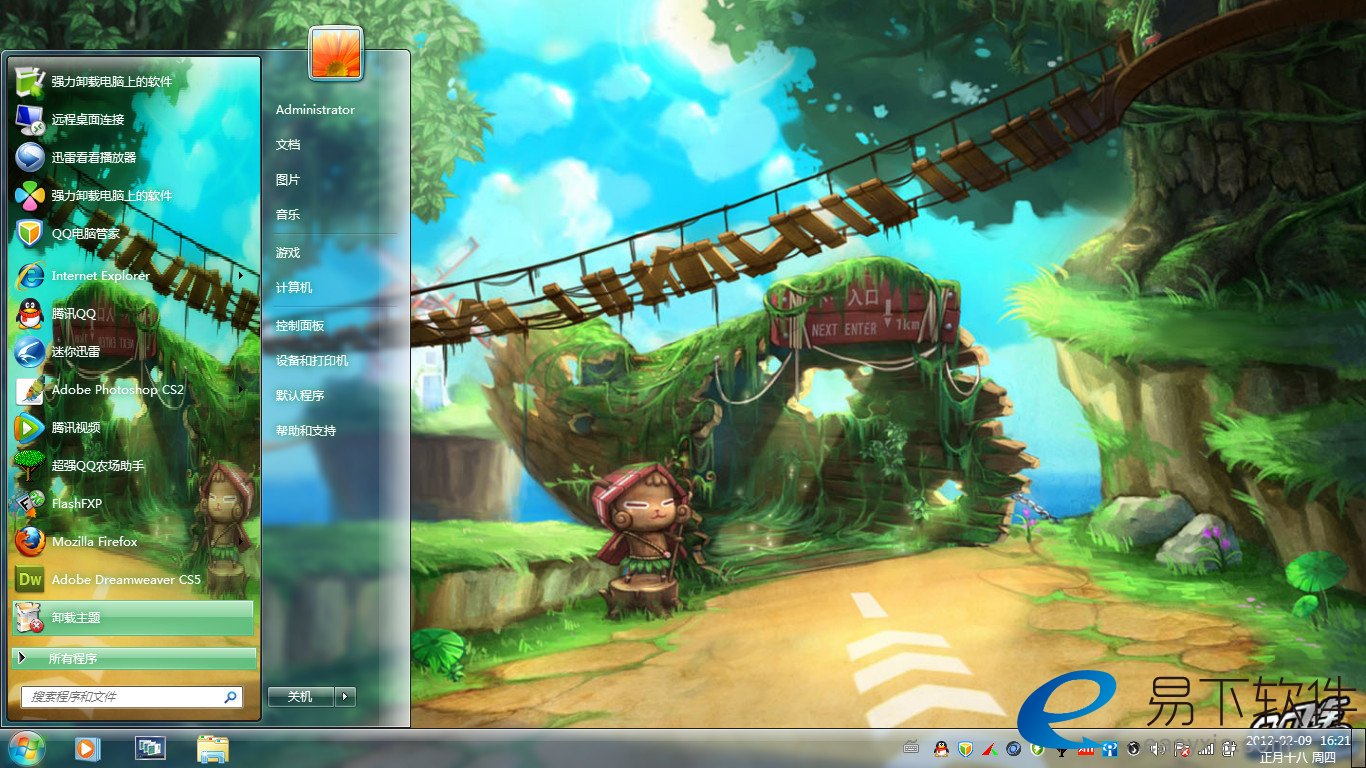The image size is (1366, 768).
Task: Launch 强力卸载电脑上的软件 with the green box icon
Action: pos(132,81)
